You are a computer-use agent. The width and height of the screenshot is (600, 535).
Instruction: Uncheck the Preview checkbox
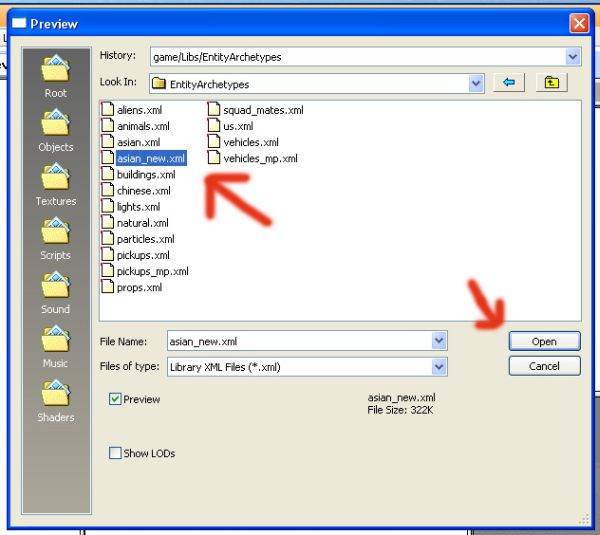tap(116, 399)
